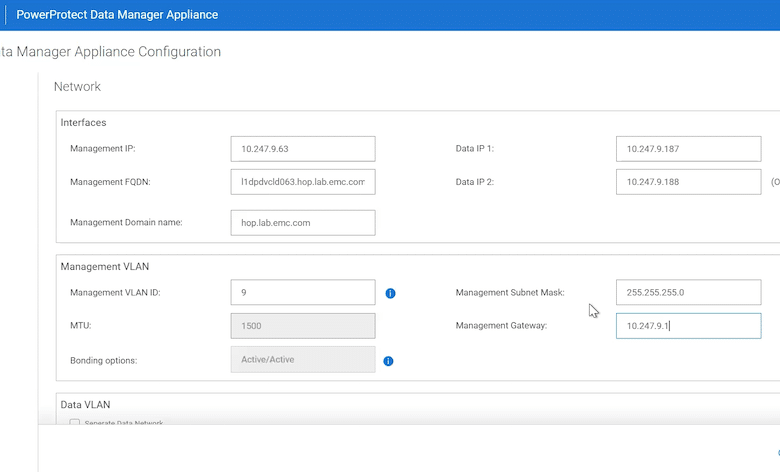Select the Management Gateway: label
The width and height of the screenshot is (780, 472).
pyautogui.click(x=501, y=326)
